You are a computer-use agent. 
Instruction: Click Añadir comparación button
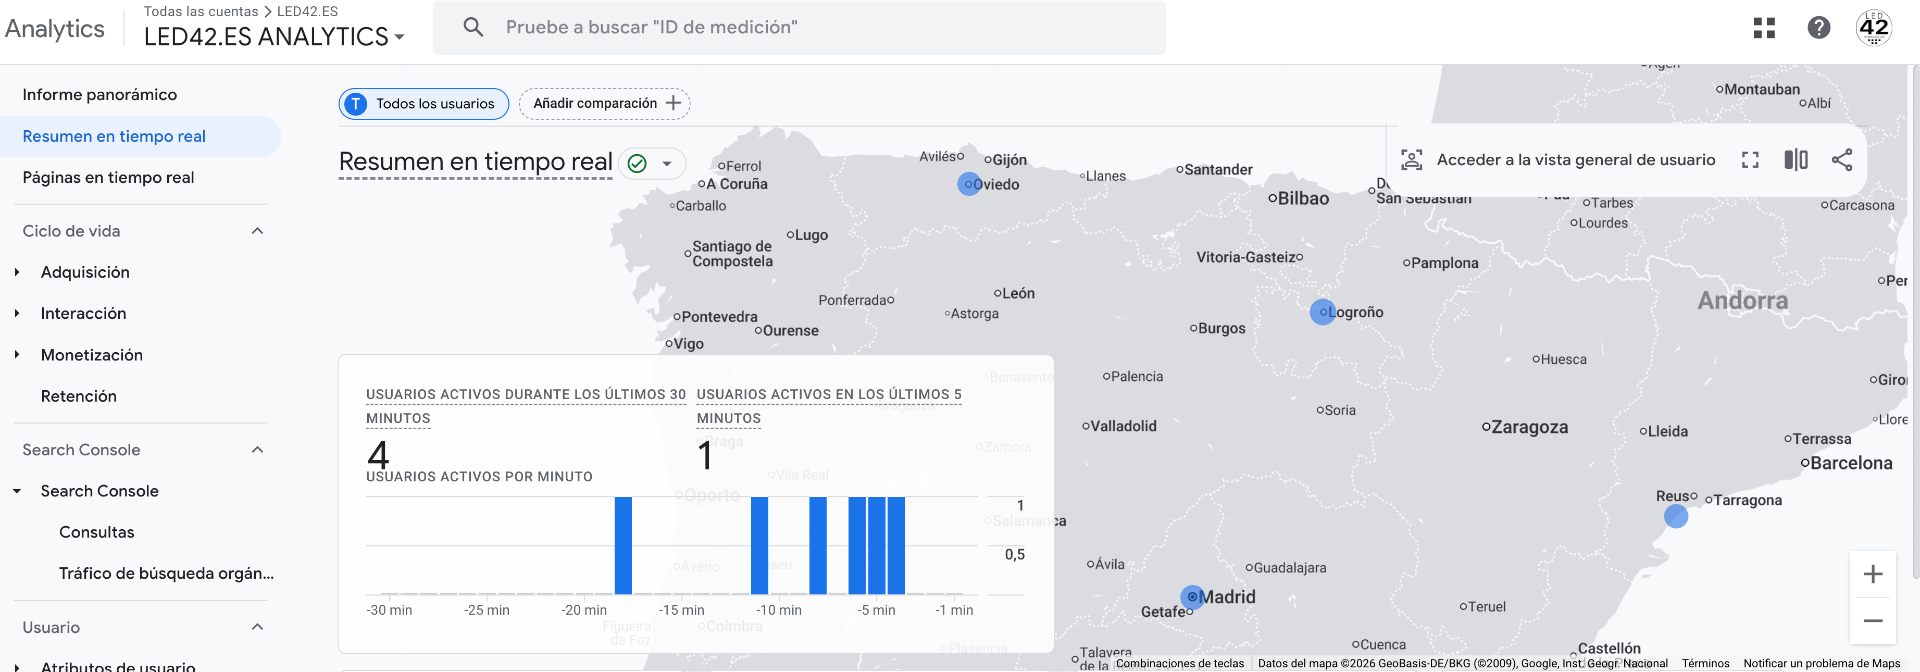tap(604, 103)
